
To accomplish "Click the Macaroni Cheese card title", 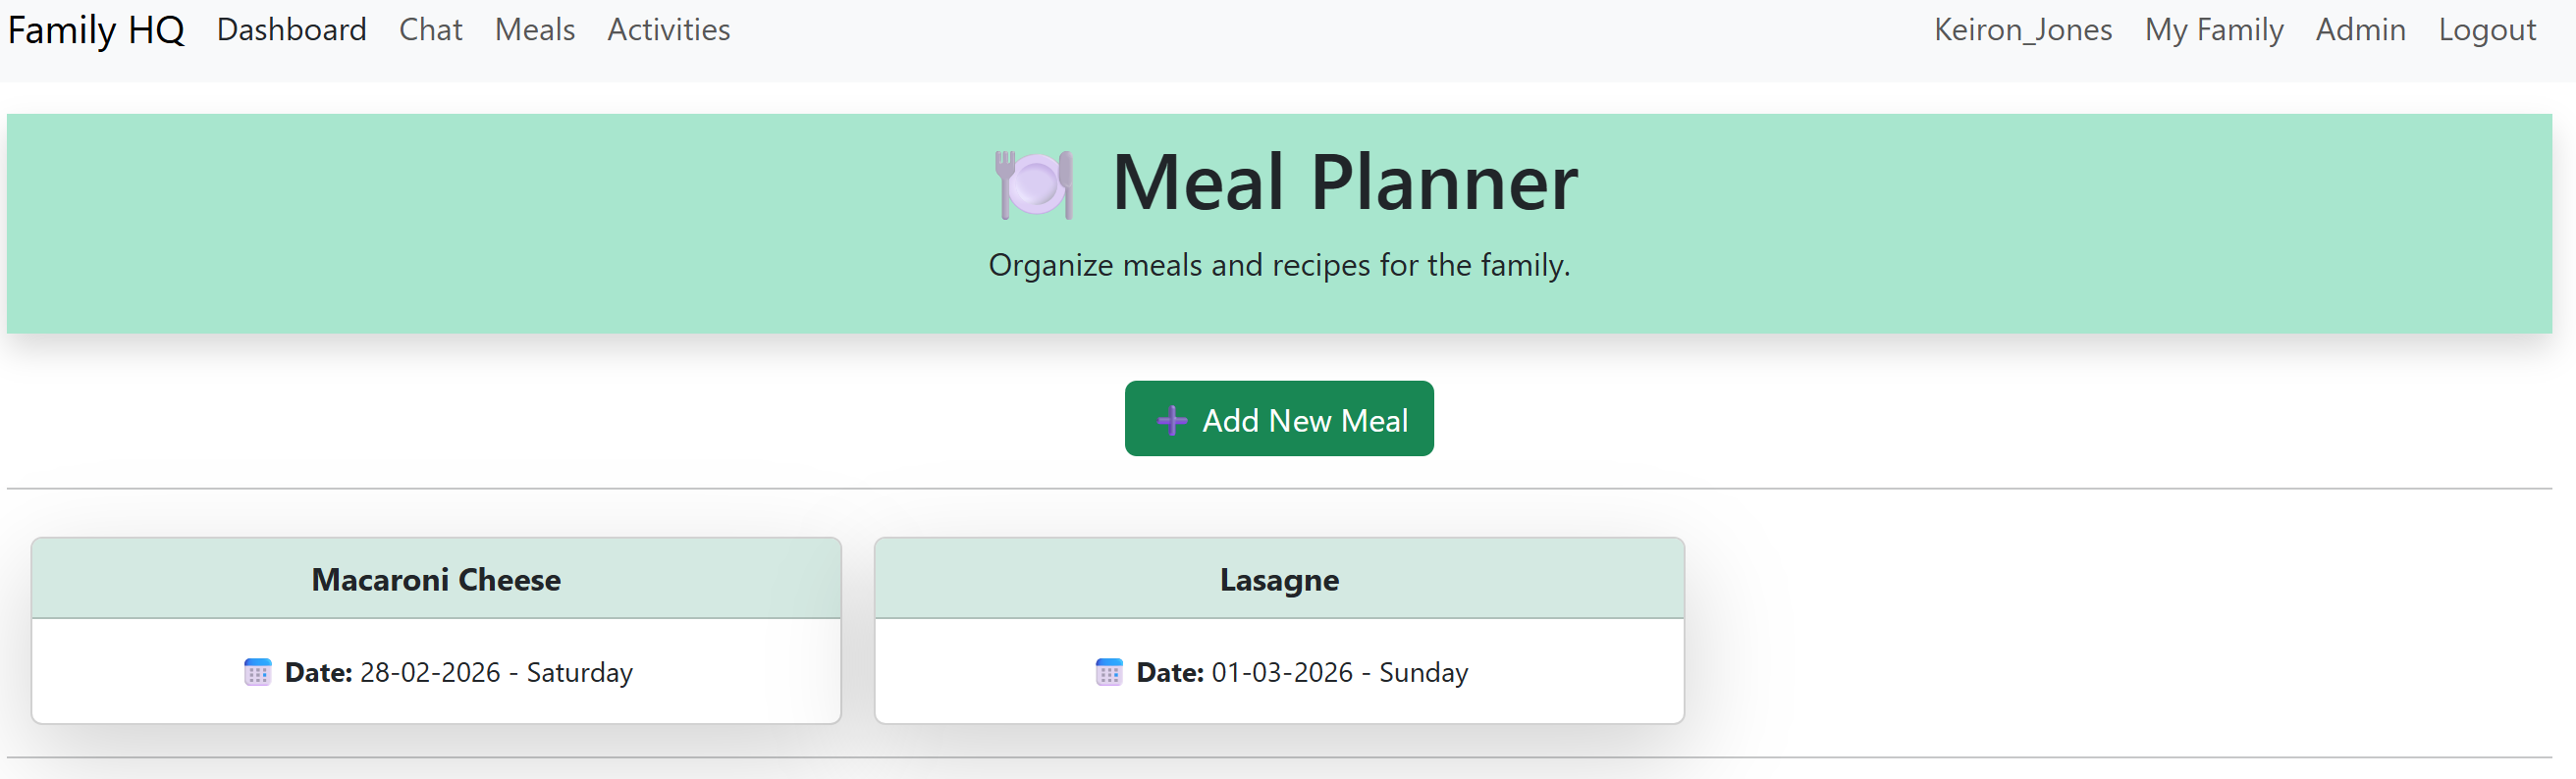I will (x=436, y=578).
